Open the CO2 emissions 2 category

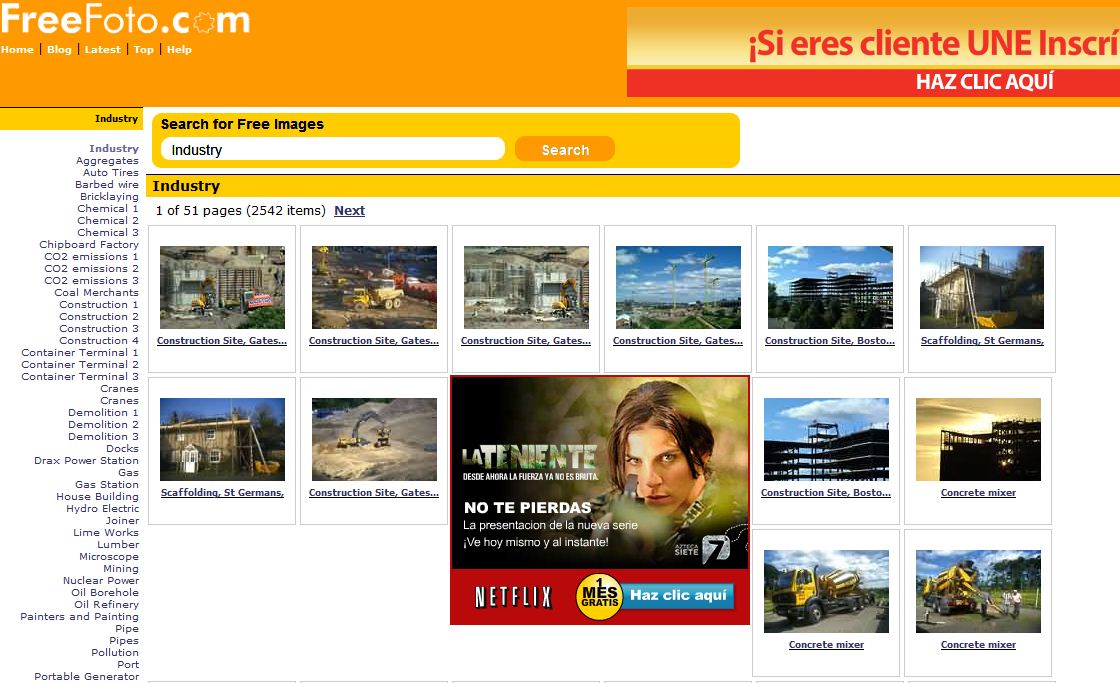pos(91,269)
